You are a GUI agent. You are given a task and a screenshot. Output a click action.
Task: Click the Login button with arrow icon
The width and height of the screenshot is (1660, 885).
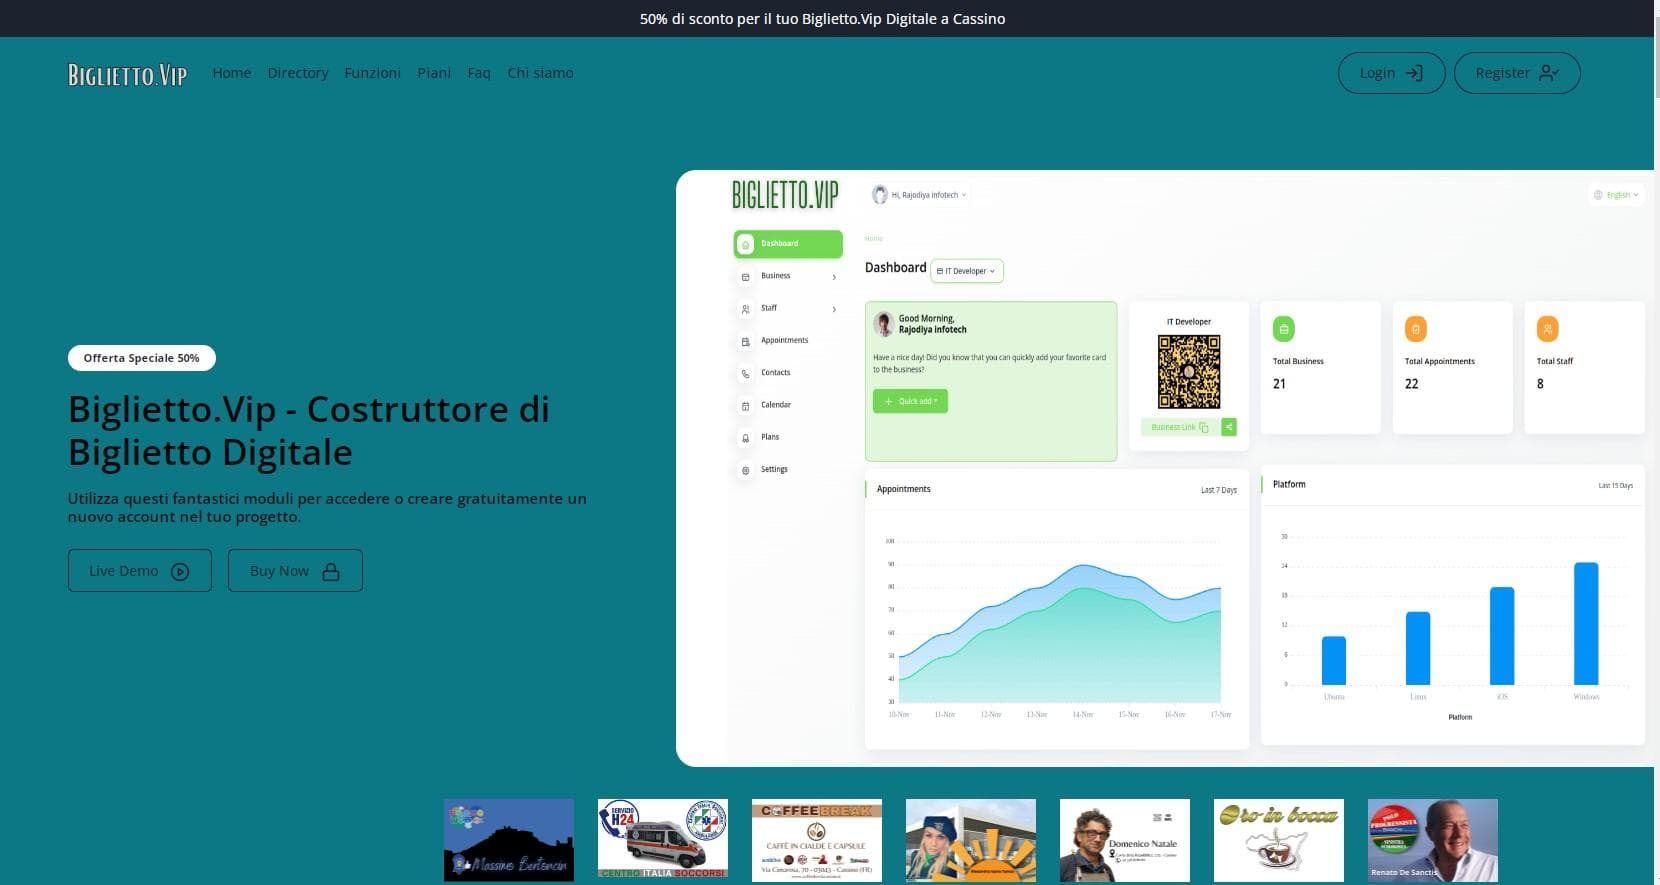click(1391, 73)
